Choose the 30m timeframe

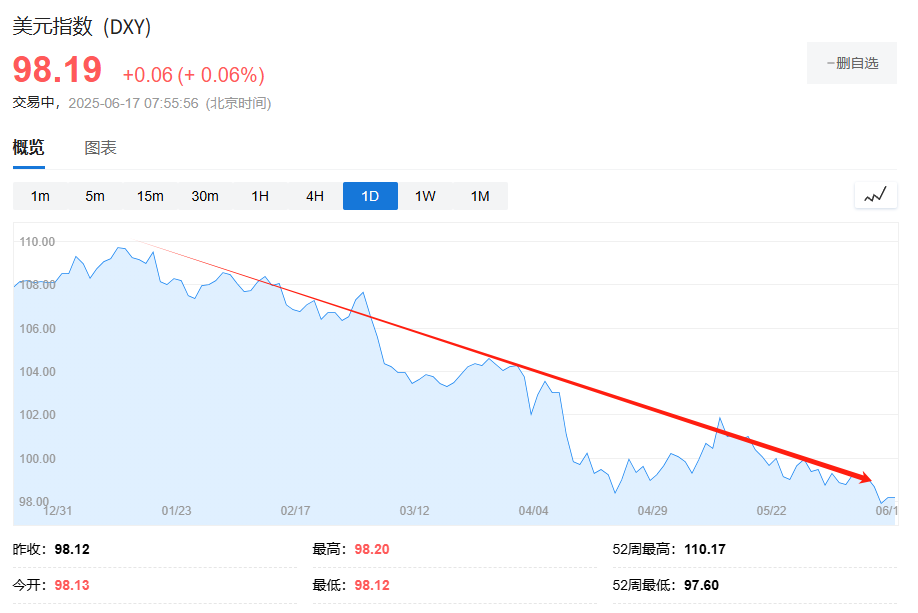[x=205, y=196]
